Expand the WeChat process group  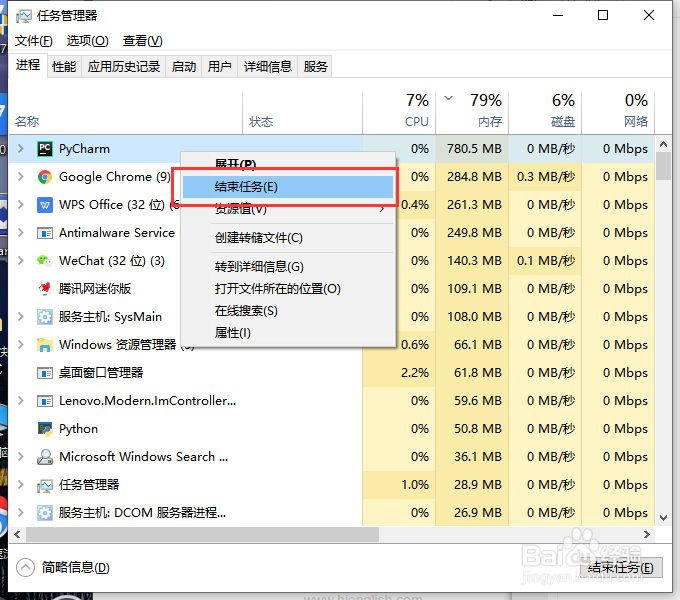tap(20, 261)
